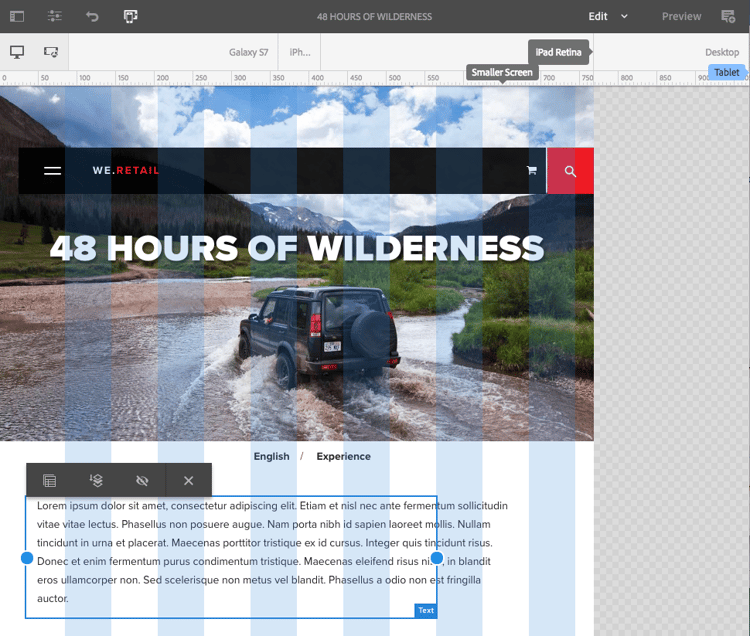Click the float to new line icon
The height and width of the screenshot is (636, 750).
(50, 480)
